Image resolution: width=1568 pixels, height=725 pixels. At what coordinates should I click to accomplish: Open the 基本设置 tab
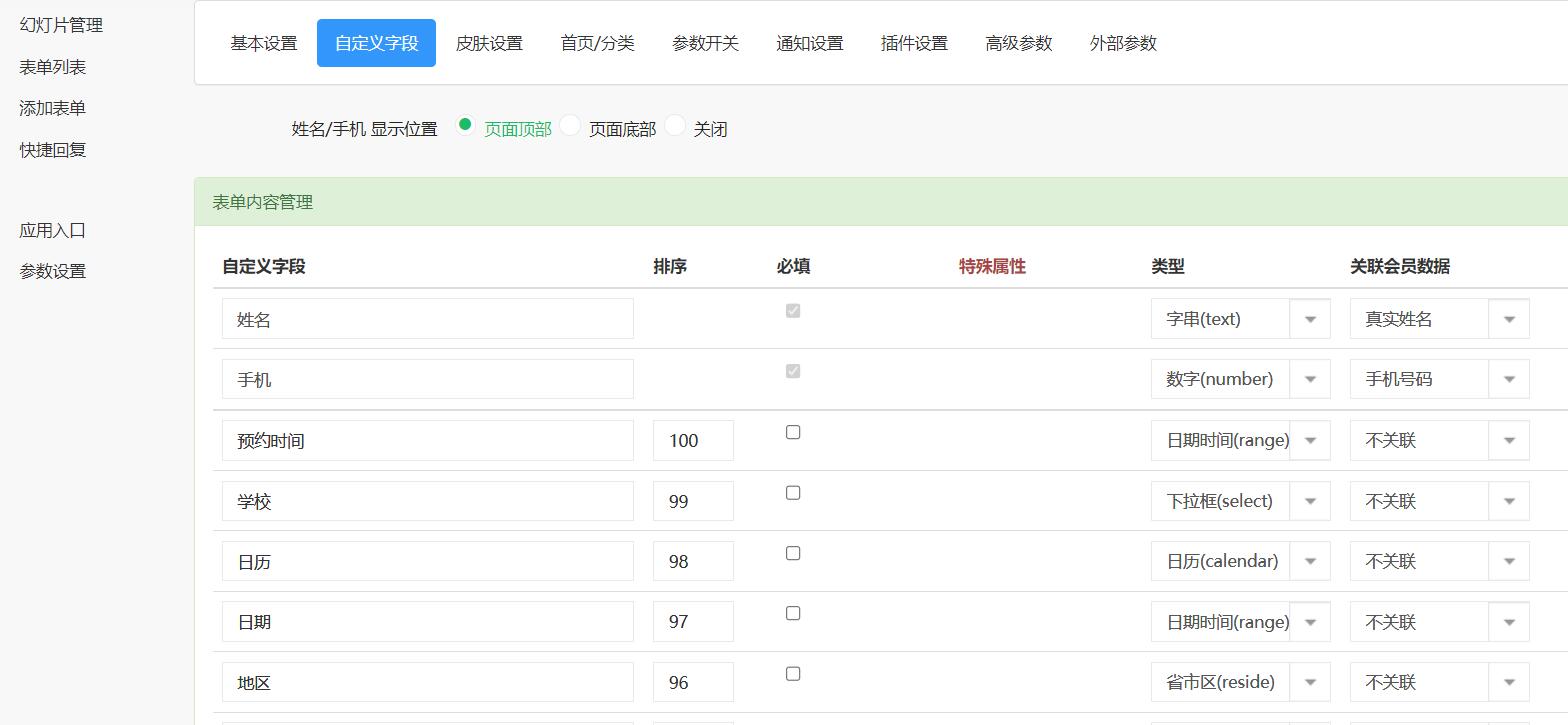pos(264,43)
